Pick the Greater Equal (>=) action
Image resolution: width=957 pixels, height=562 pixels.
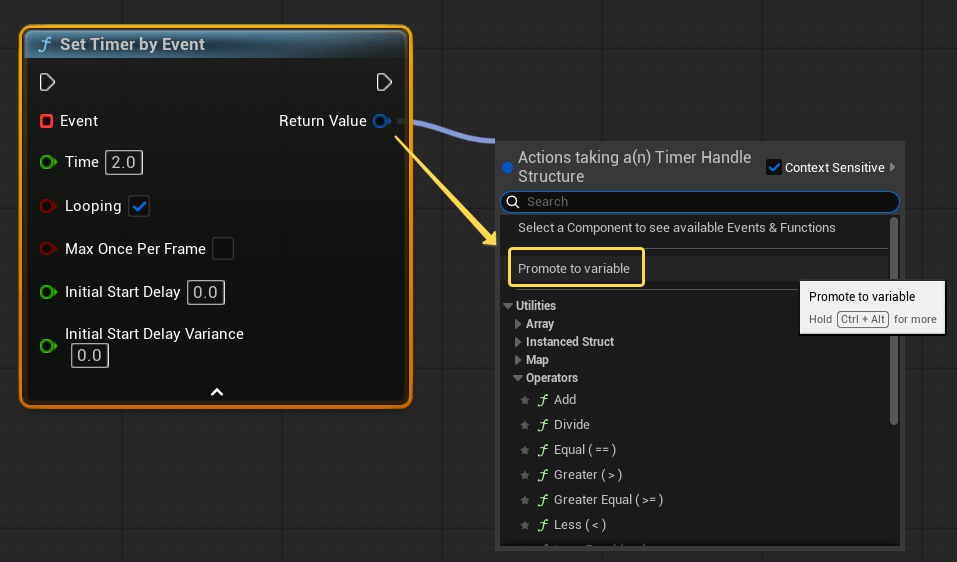pyautogui.click(x=607, y=500)
